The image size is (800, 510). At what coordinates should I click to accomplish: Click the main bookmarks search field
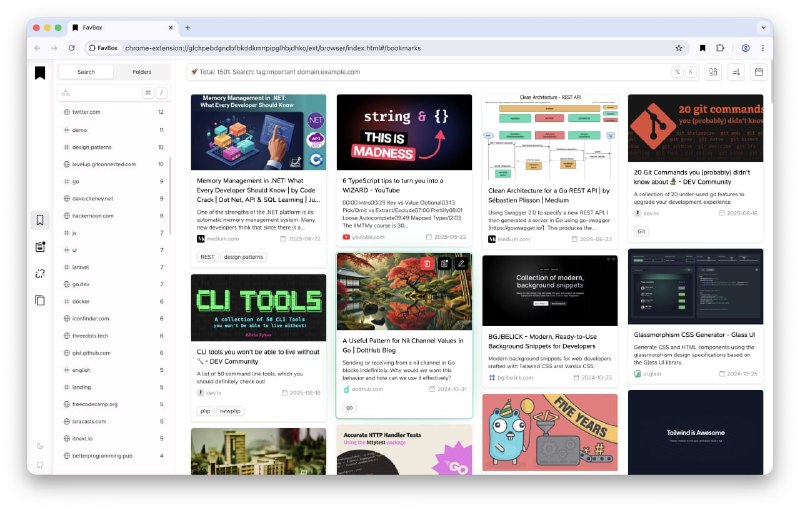(443, 72)
